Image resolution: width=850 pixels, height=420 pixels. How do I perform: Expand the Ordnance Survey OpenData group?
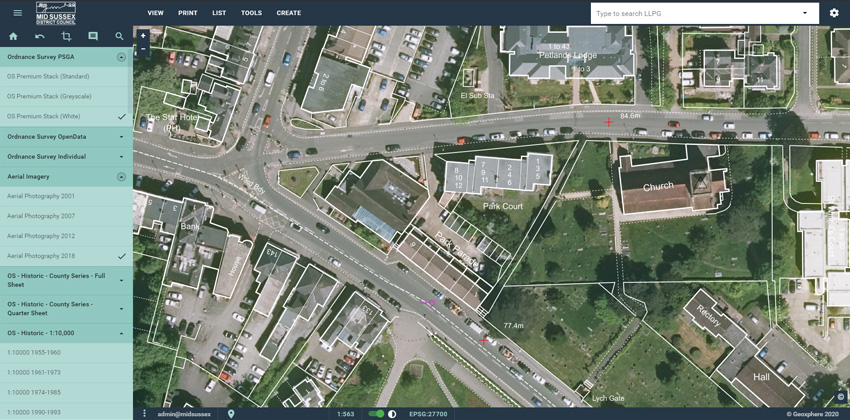tap(121, 137)
